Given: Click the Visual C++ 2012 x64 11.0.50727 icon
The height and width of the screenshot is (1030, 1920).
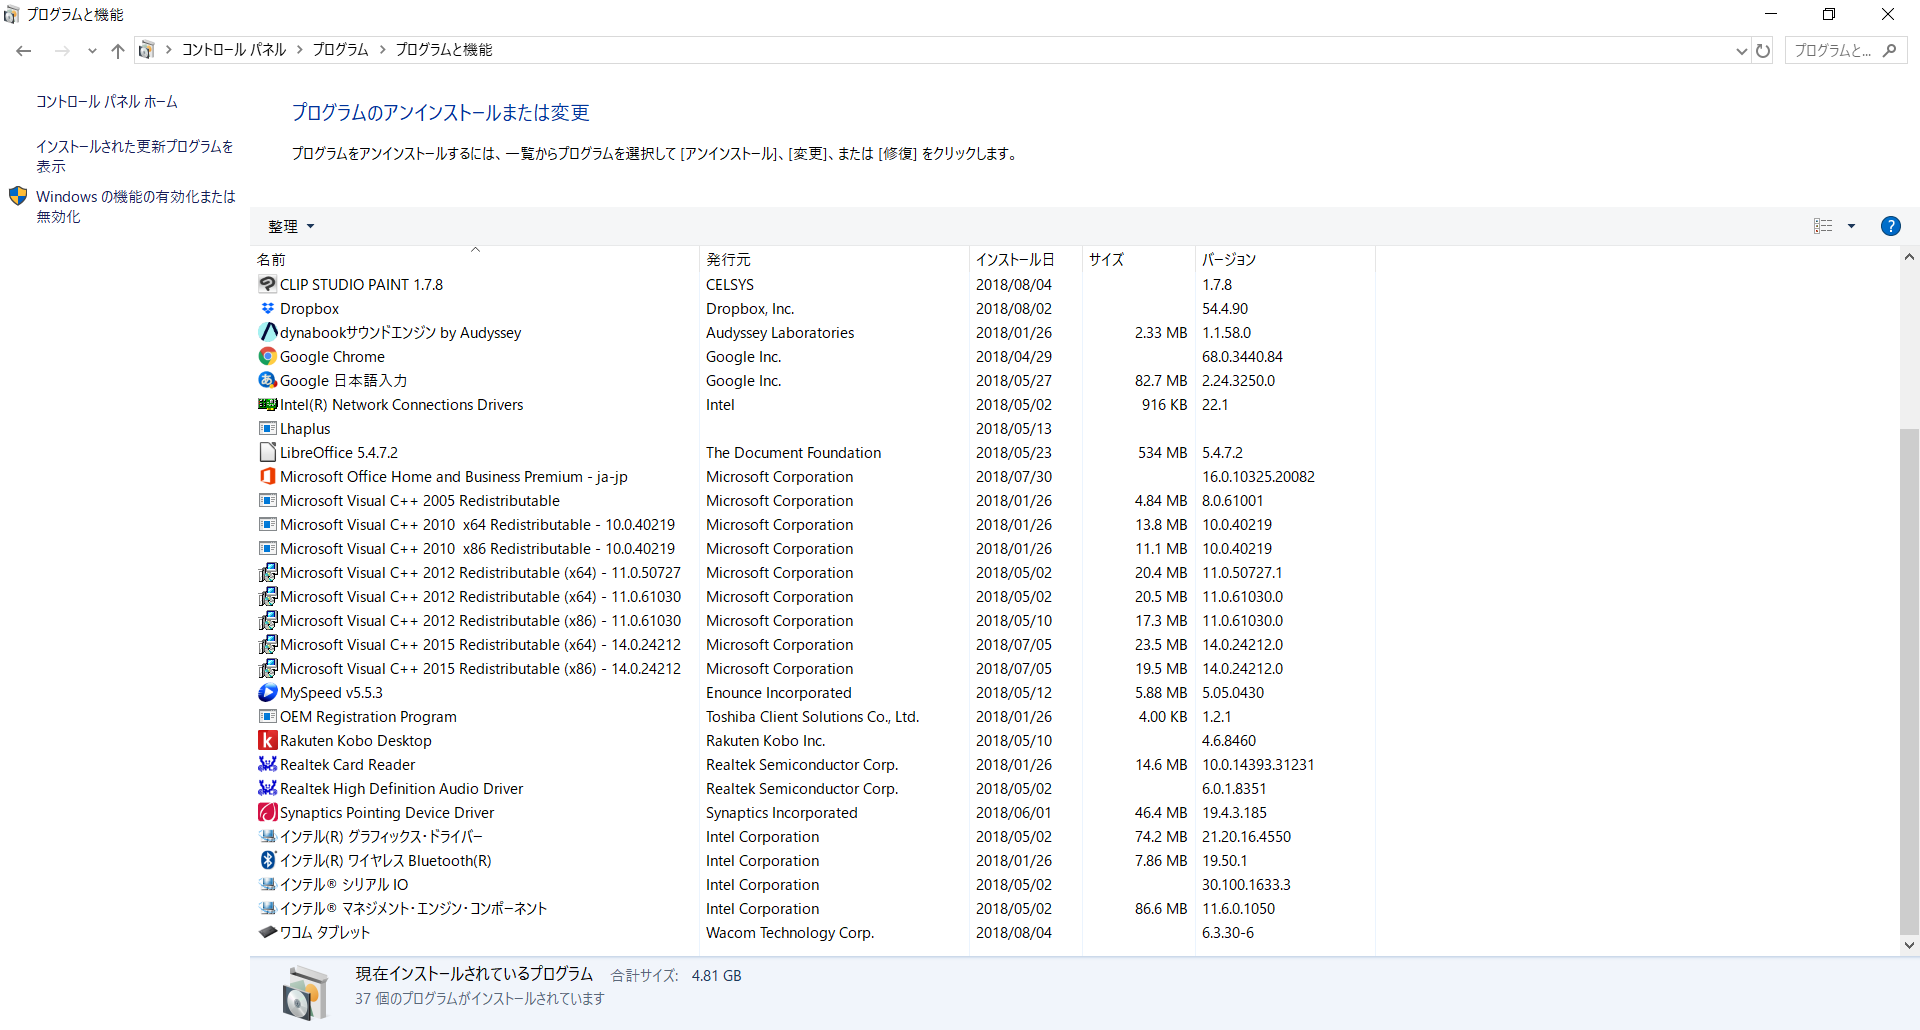Looking at the screenshot, I should (x=267, y=573).
